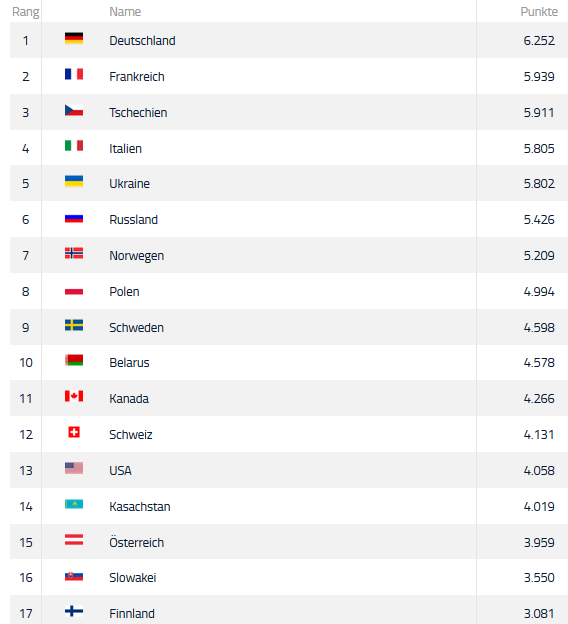Screen dimensions: 568x624
Task: Click the Ukrainian flag icon
Action: pyautogui.click(x=74, y=181)
